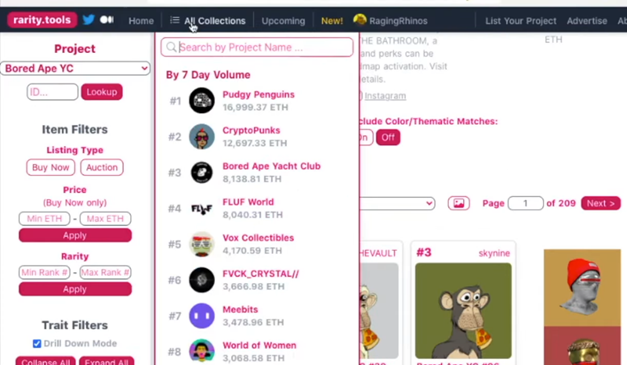
Task: Focus the Min Rank # field
Action: [44, 272]
